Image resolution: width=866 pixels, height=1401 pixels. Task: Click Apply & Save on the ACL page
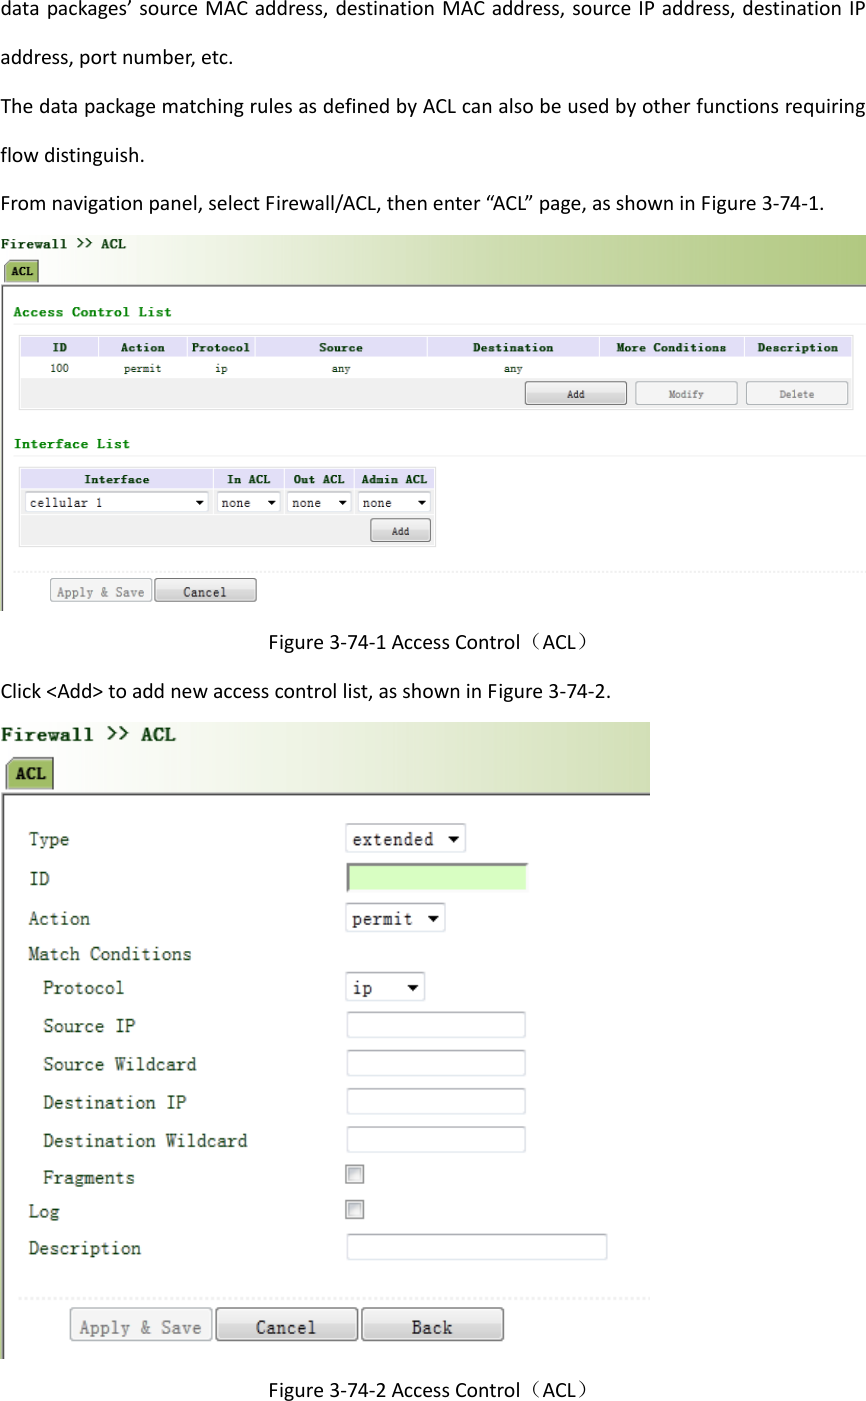pos(100,590)
